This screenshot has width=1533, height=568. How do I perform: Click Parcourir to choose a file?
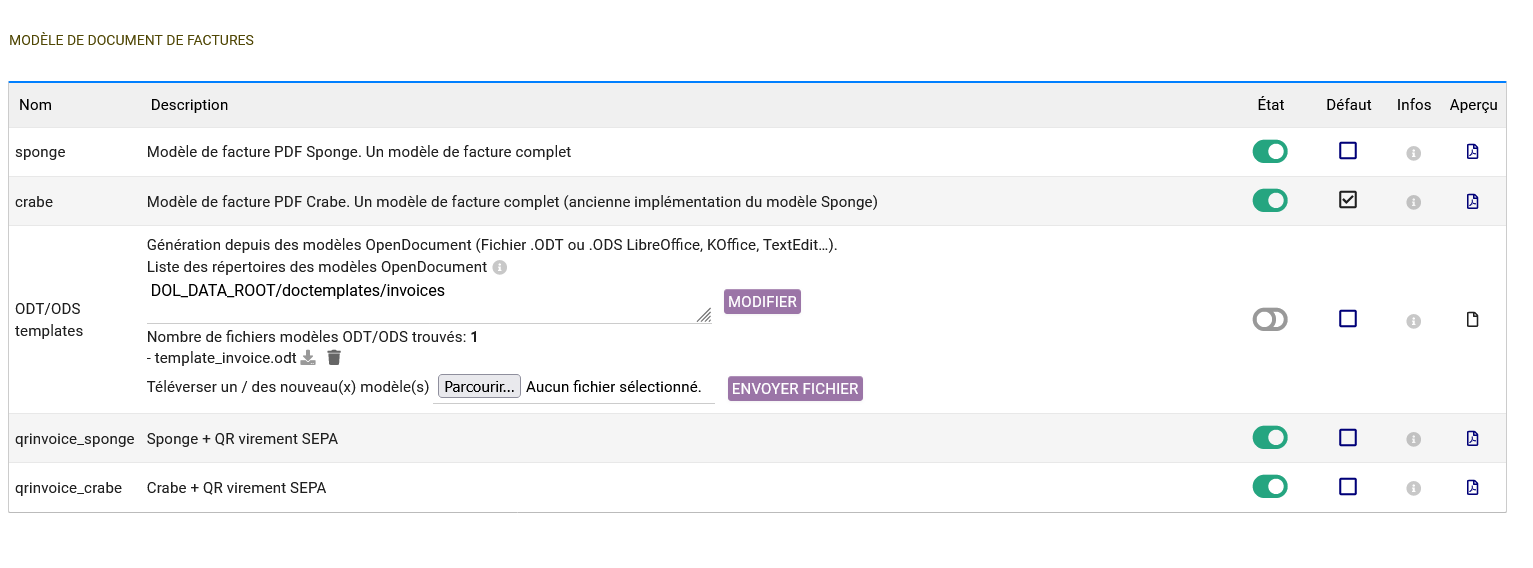[479, 387]
